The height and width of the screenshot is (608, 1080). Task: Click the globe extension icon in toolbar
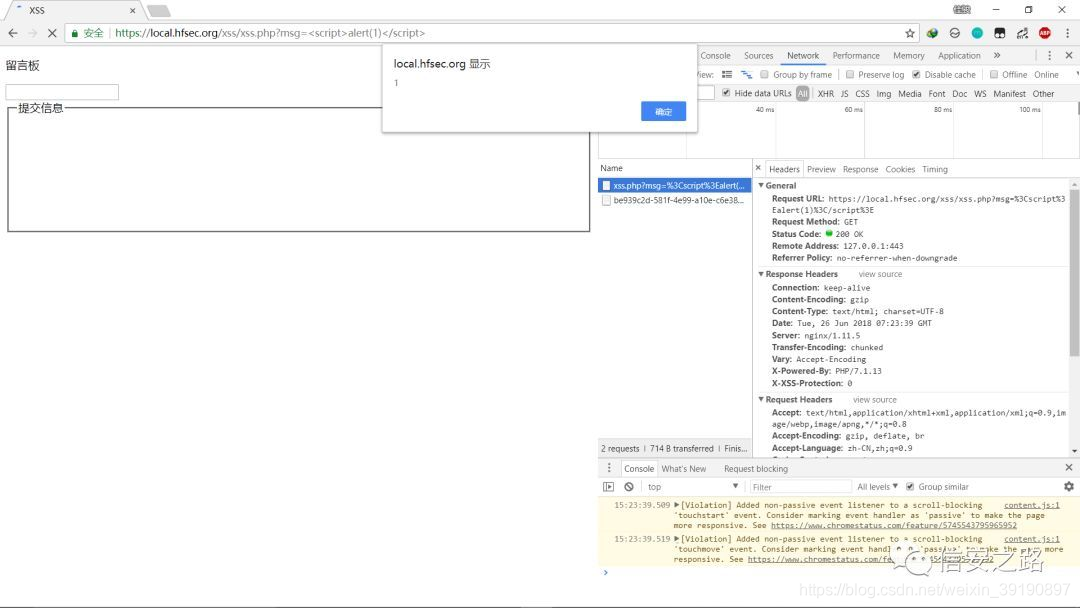932,33
